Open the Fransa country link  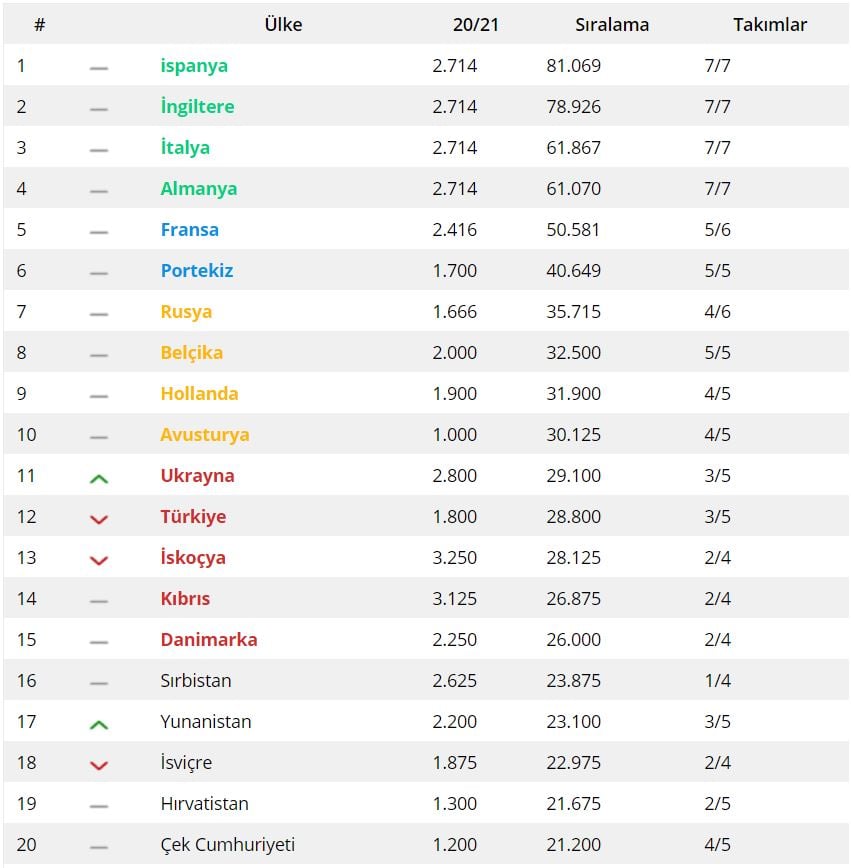(x=189, y=229)
